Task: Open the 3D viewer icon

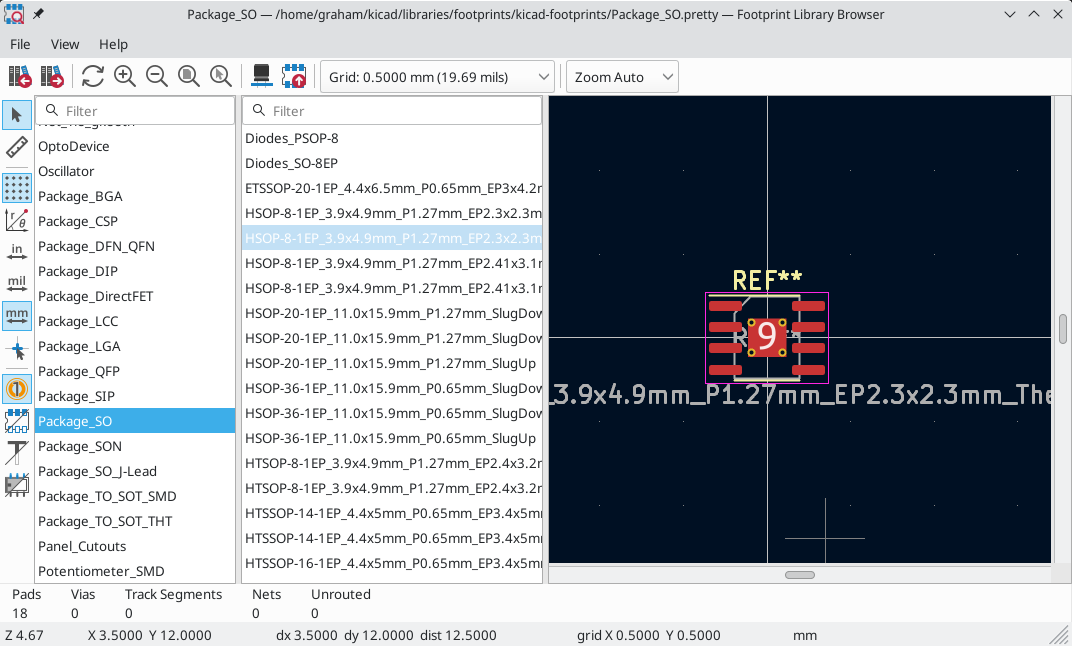Action: 262,77
